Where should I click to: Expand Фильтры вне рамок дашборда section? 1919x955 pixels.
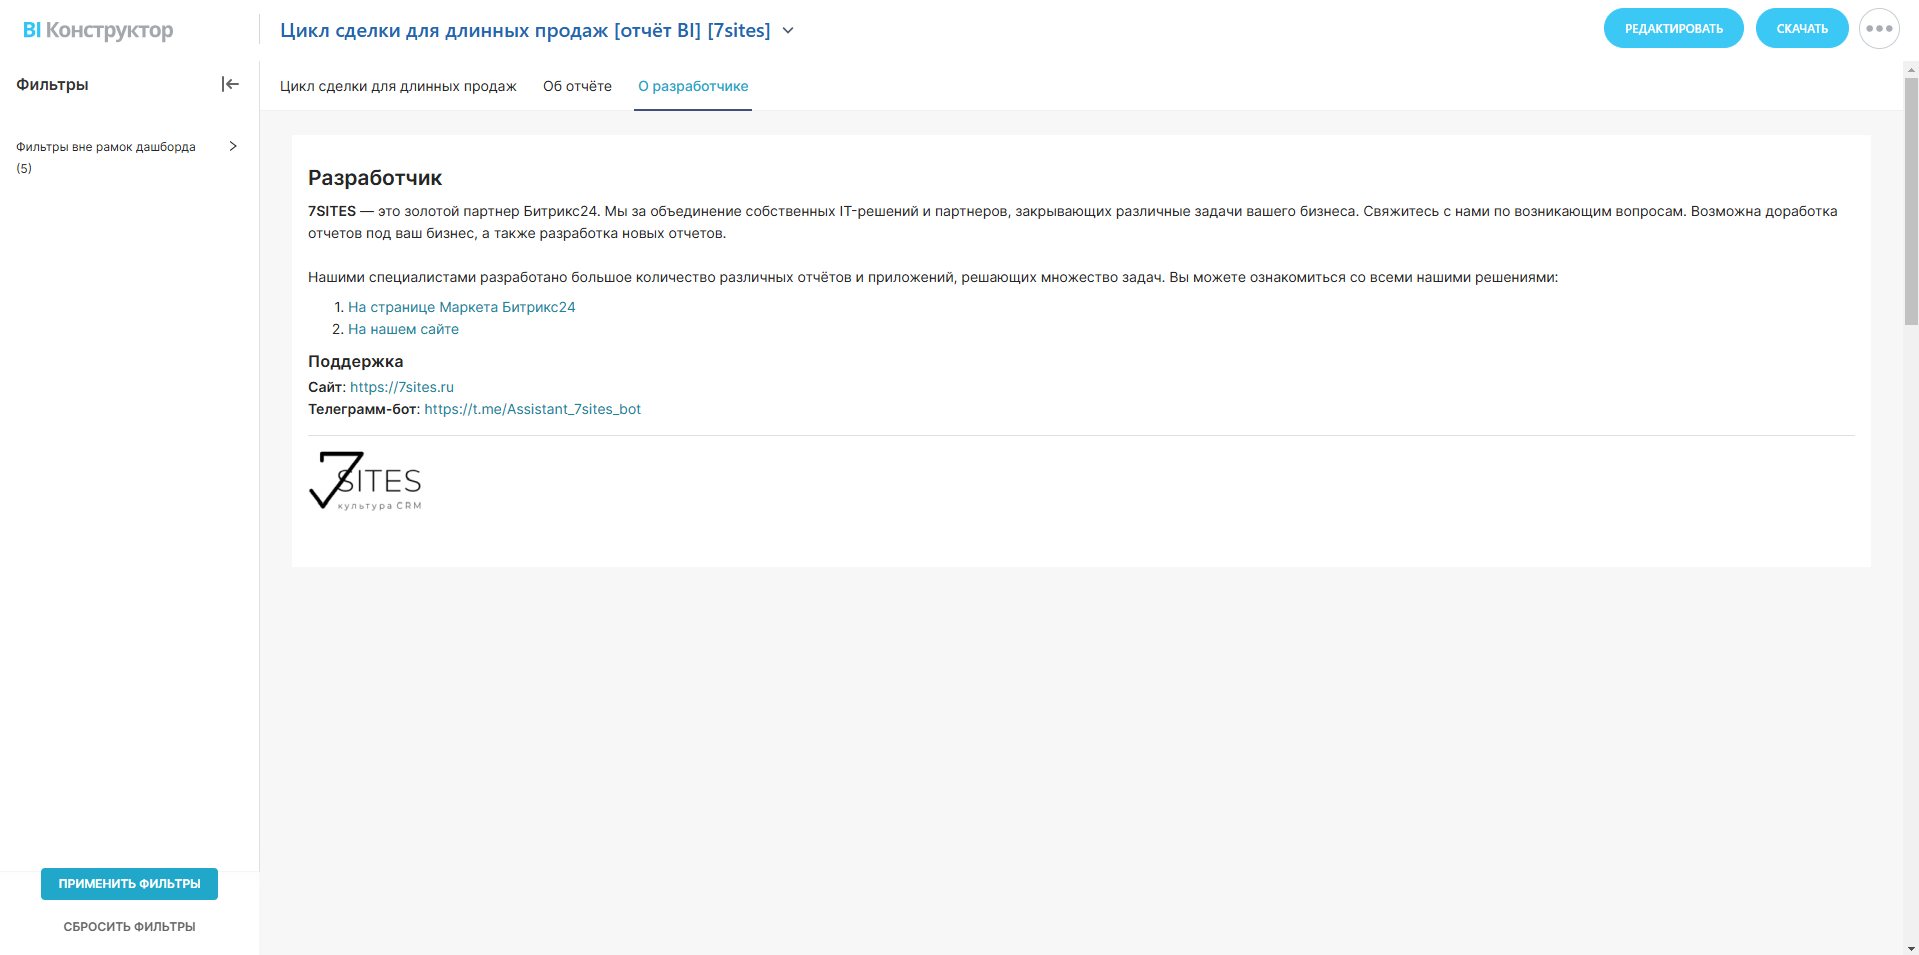233,146
